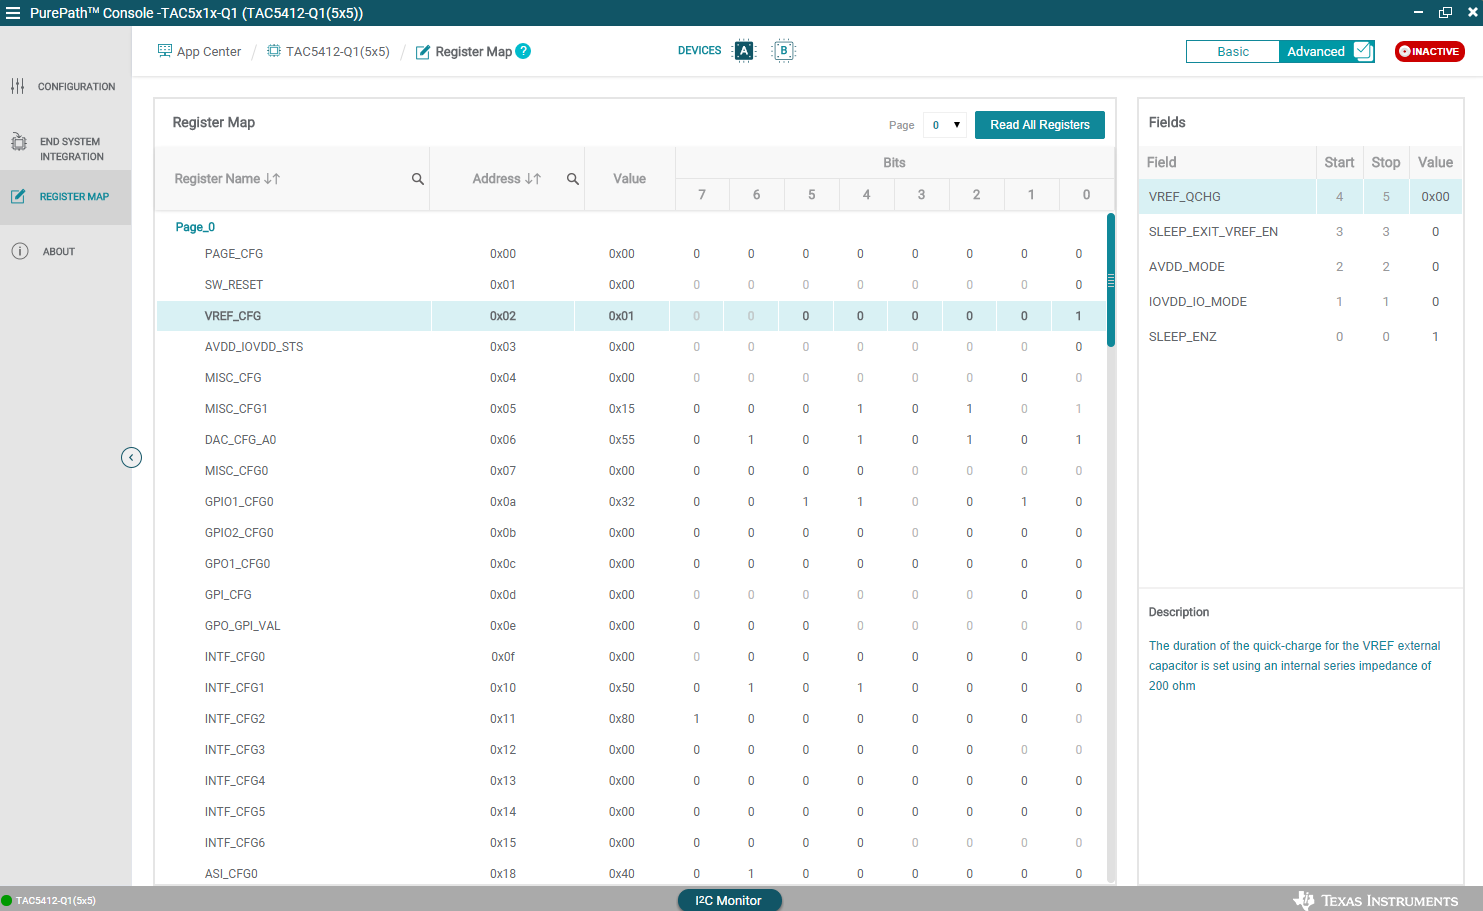Collapse the sidebar with the arrow icon
Viewport: 1483px width, 911px height.
point(131,457)
